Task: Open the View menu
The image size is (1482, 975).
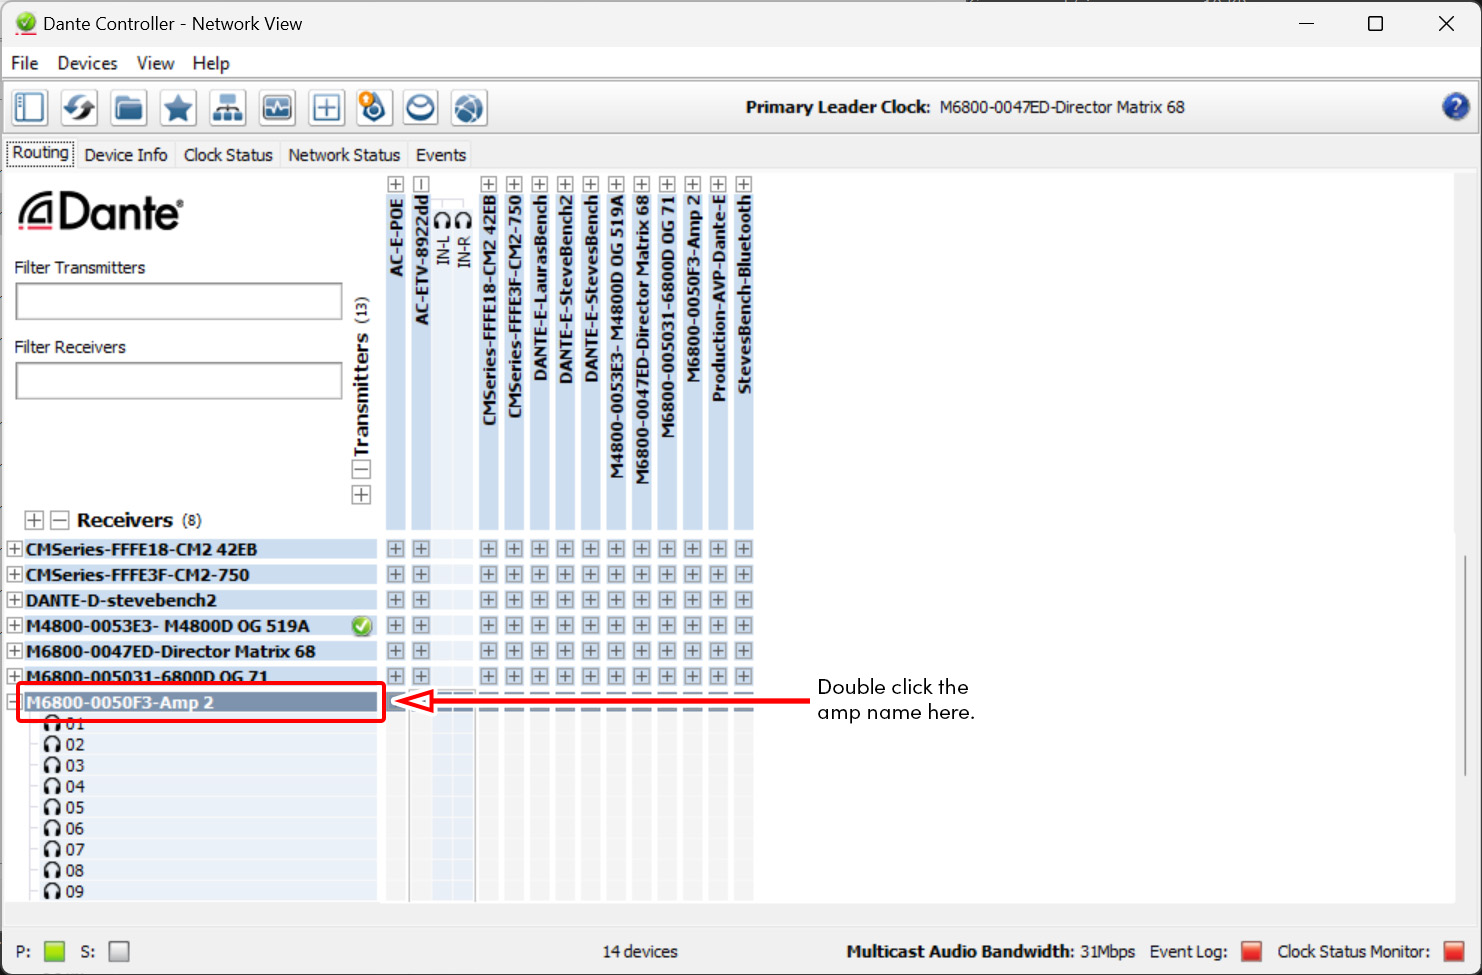Action: click(155, 63)
